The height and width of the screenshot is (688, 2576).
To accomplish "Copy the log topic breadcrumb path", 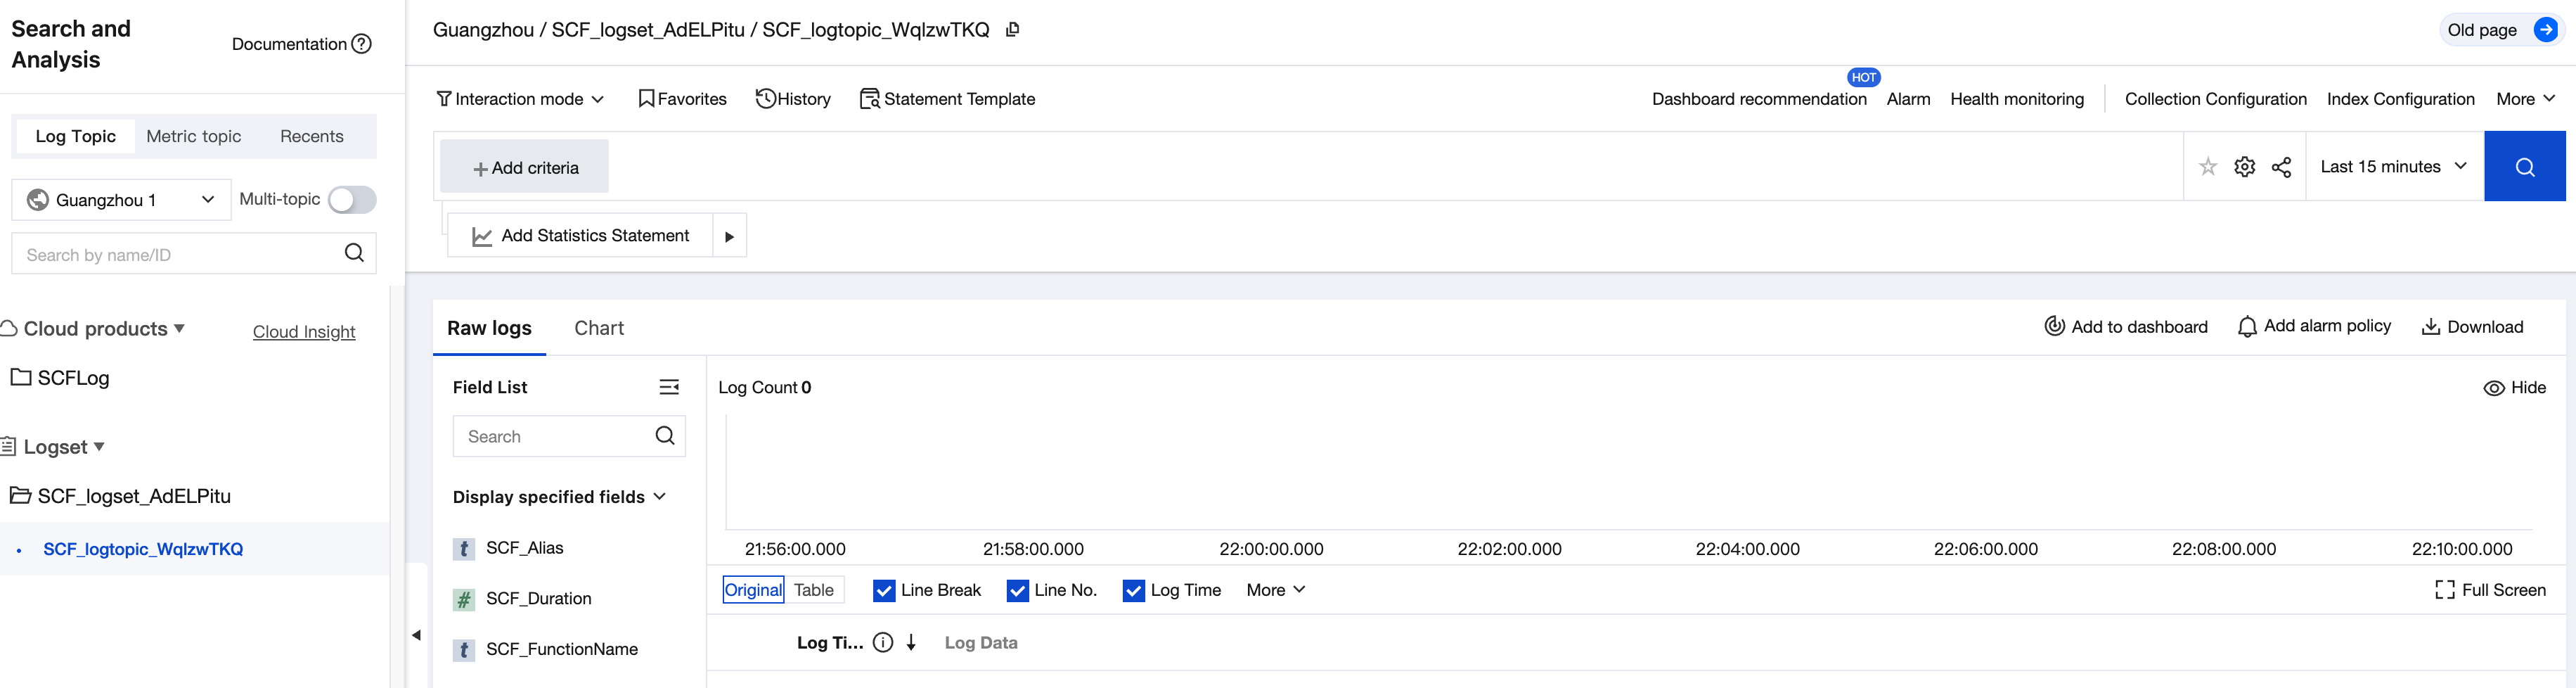I will (x=1012, y=30).
